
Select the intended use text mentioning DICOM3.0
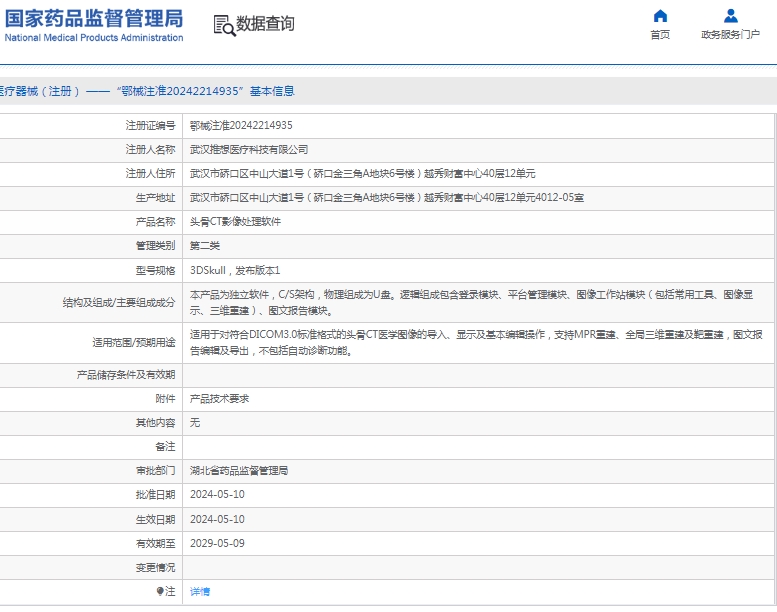pyautogui.click(x=476, y=342)
